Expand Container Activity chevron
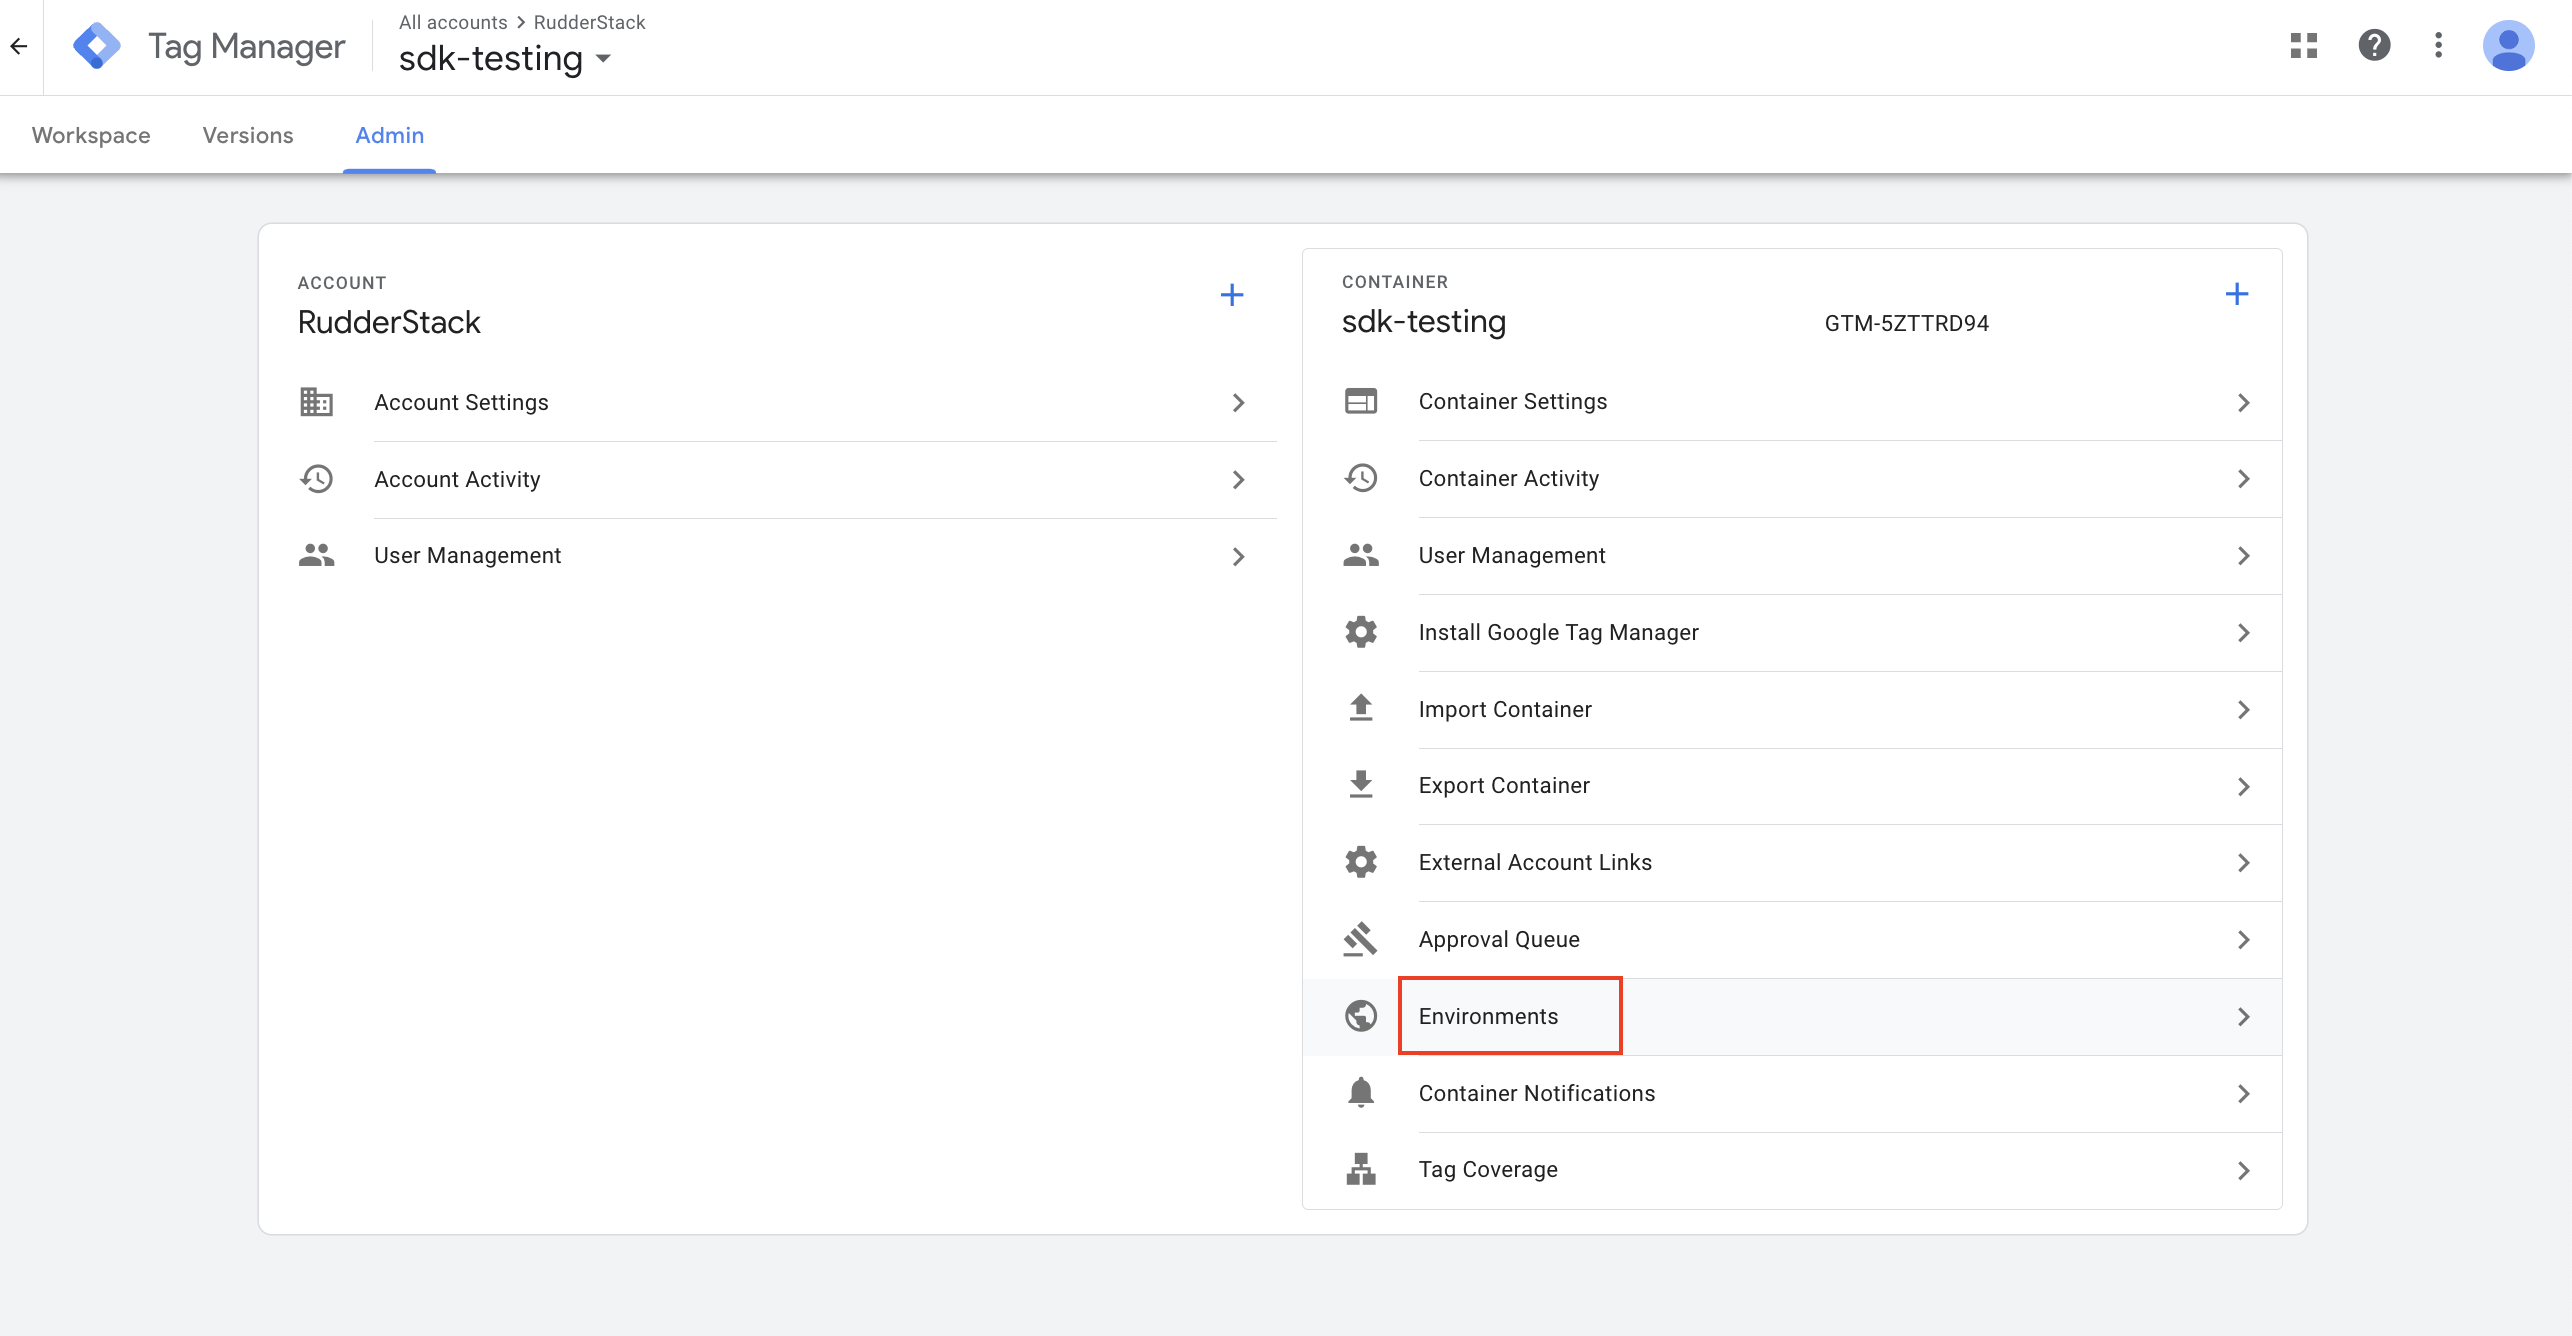This screenshot has width=2572, height=1336. (x=2244, y=479)
